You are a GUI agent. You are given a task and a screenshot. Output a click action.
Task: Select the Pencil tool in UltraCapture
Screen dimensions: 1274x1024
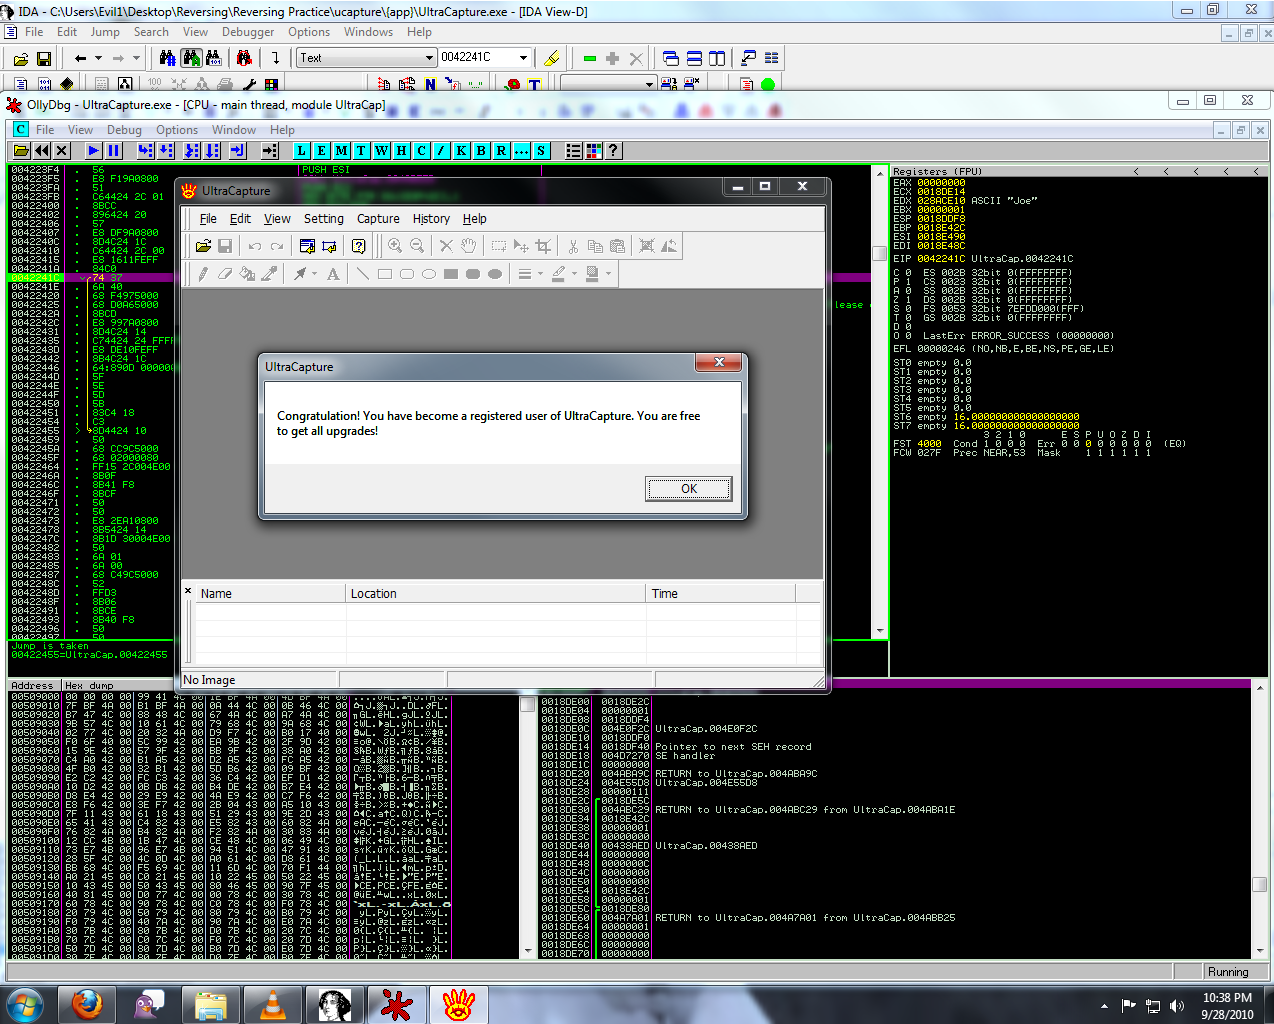pyautogui.click(x=203, y=274)
